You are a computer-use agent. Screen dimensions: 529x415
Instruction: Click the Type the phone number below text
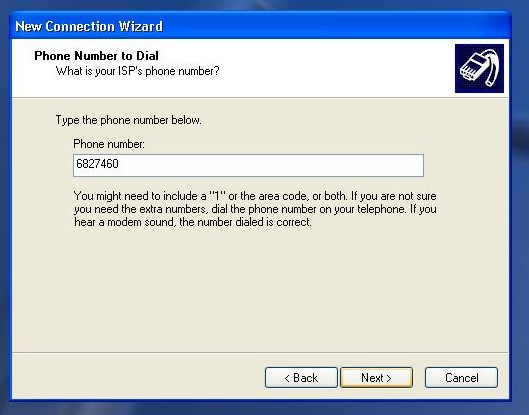[128, 120]
